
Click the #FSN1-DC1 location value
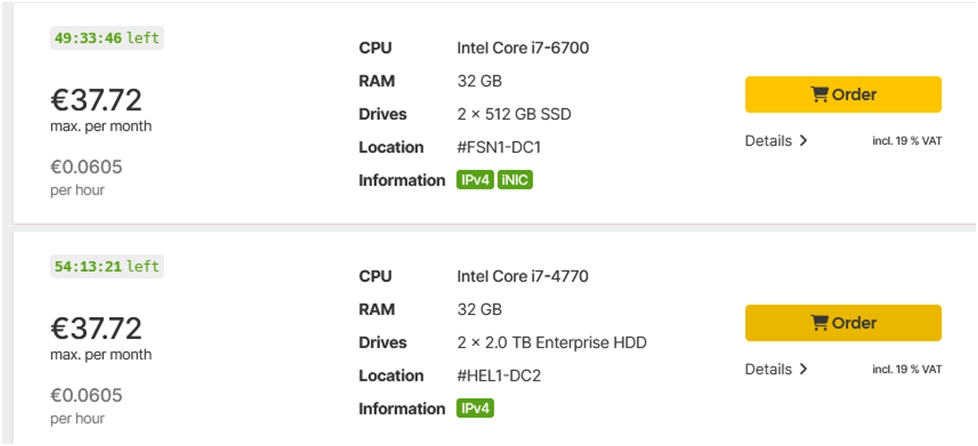coord(499,147)
